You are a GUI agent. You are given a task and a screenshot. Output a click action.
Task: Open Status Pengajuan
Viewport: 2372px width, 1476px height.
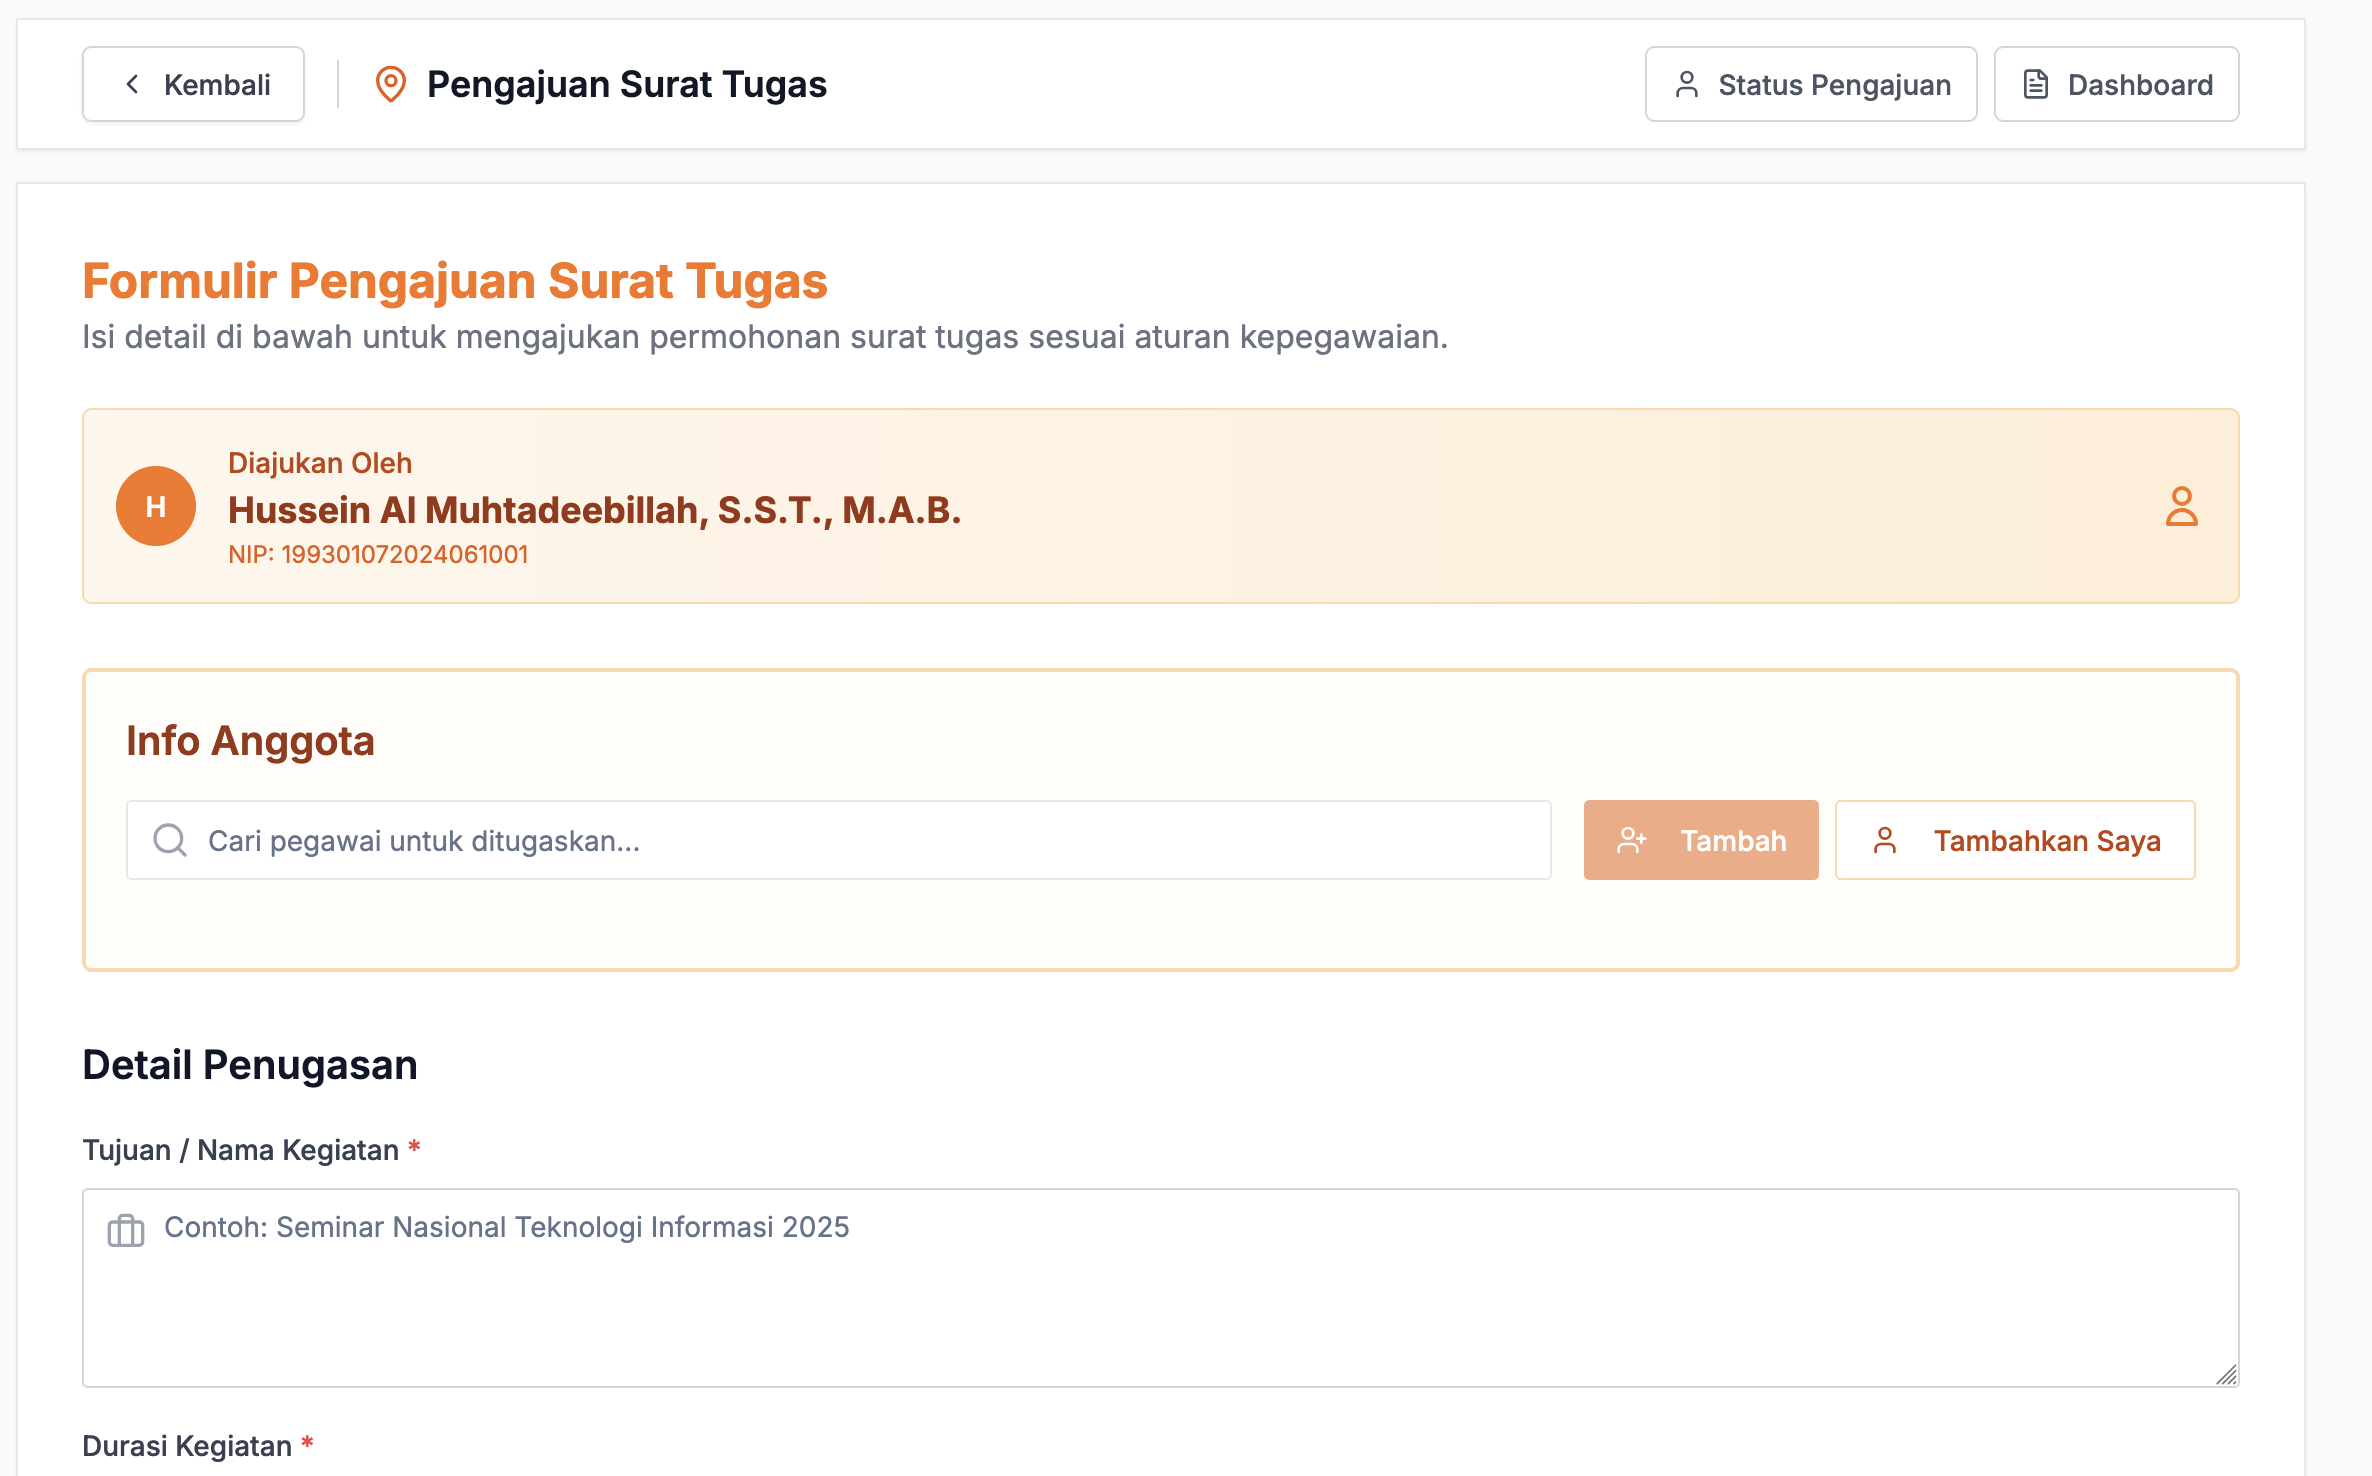point(1810,84)
